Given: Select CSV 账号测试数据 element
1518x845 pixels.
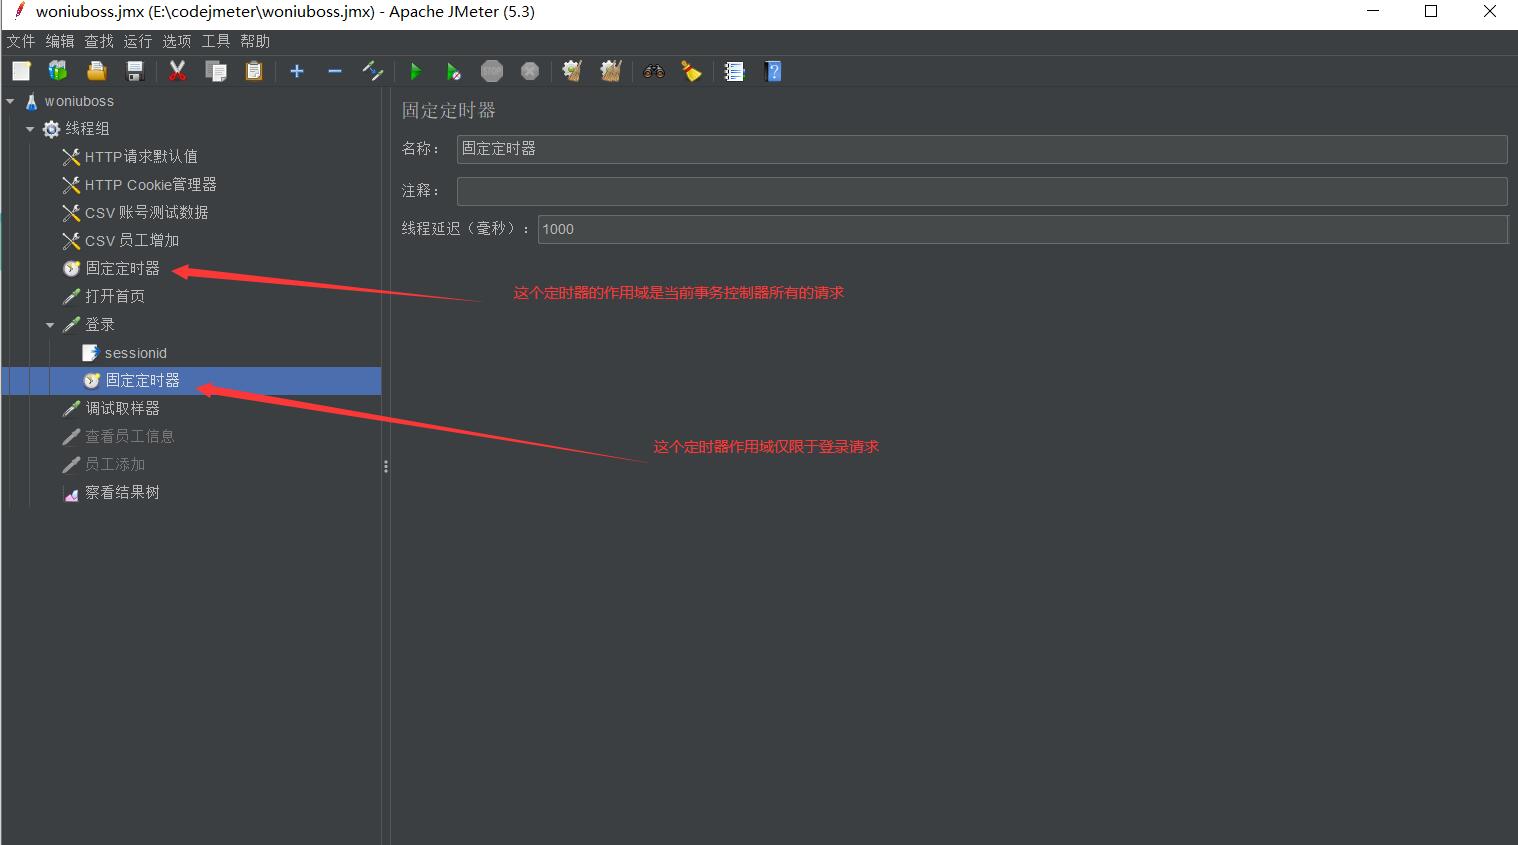Looking at the screenshot, I should click(x=146, y=213).
